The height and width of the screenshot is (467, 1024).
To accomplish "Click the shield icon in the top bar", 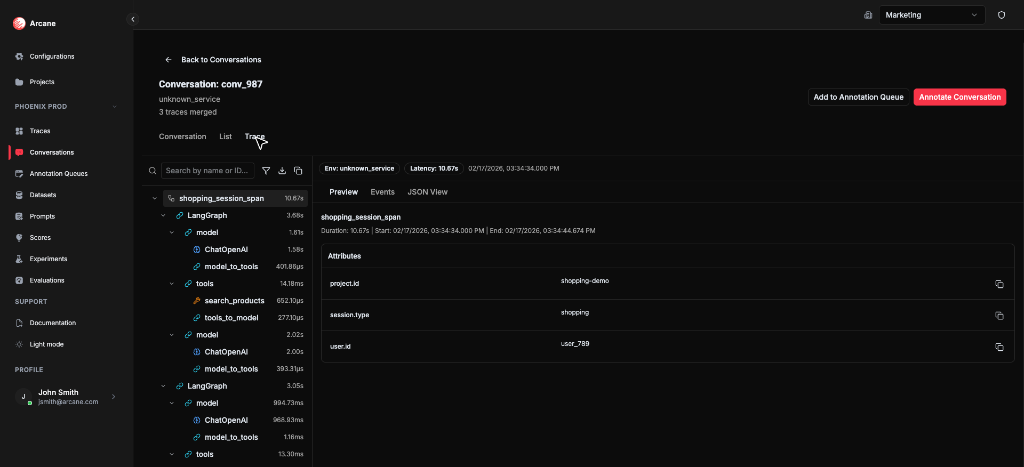I will click(x=1001, y=15).
